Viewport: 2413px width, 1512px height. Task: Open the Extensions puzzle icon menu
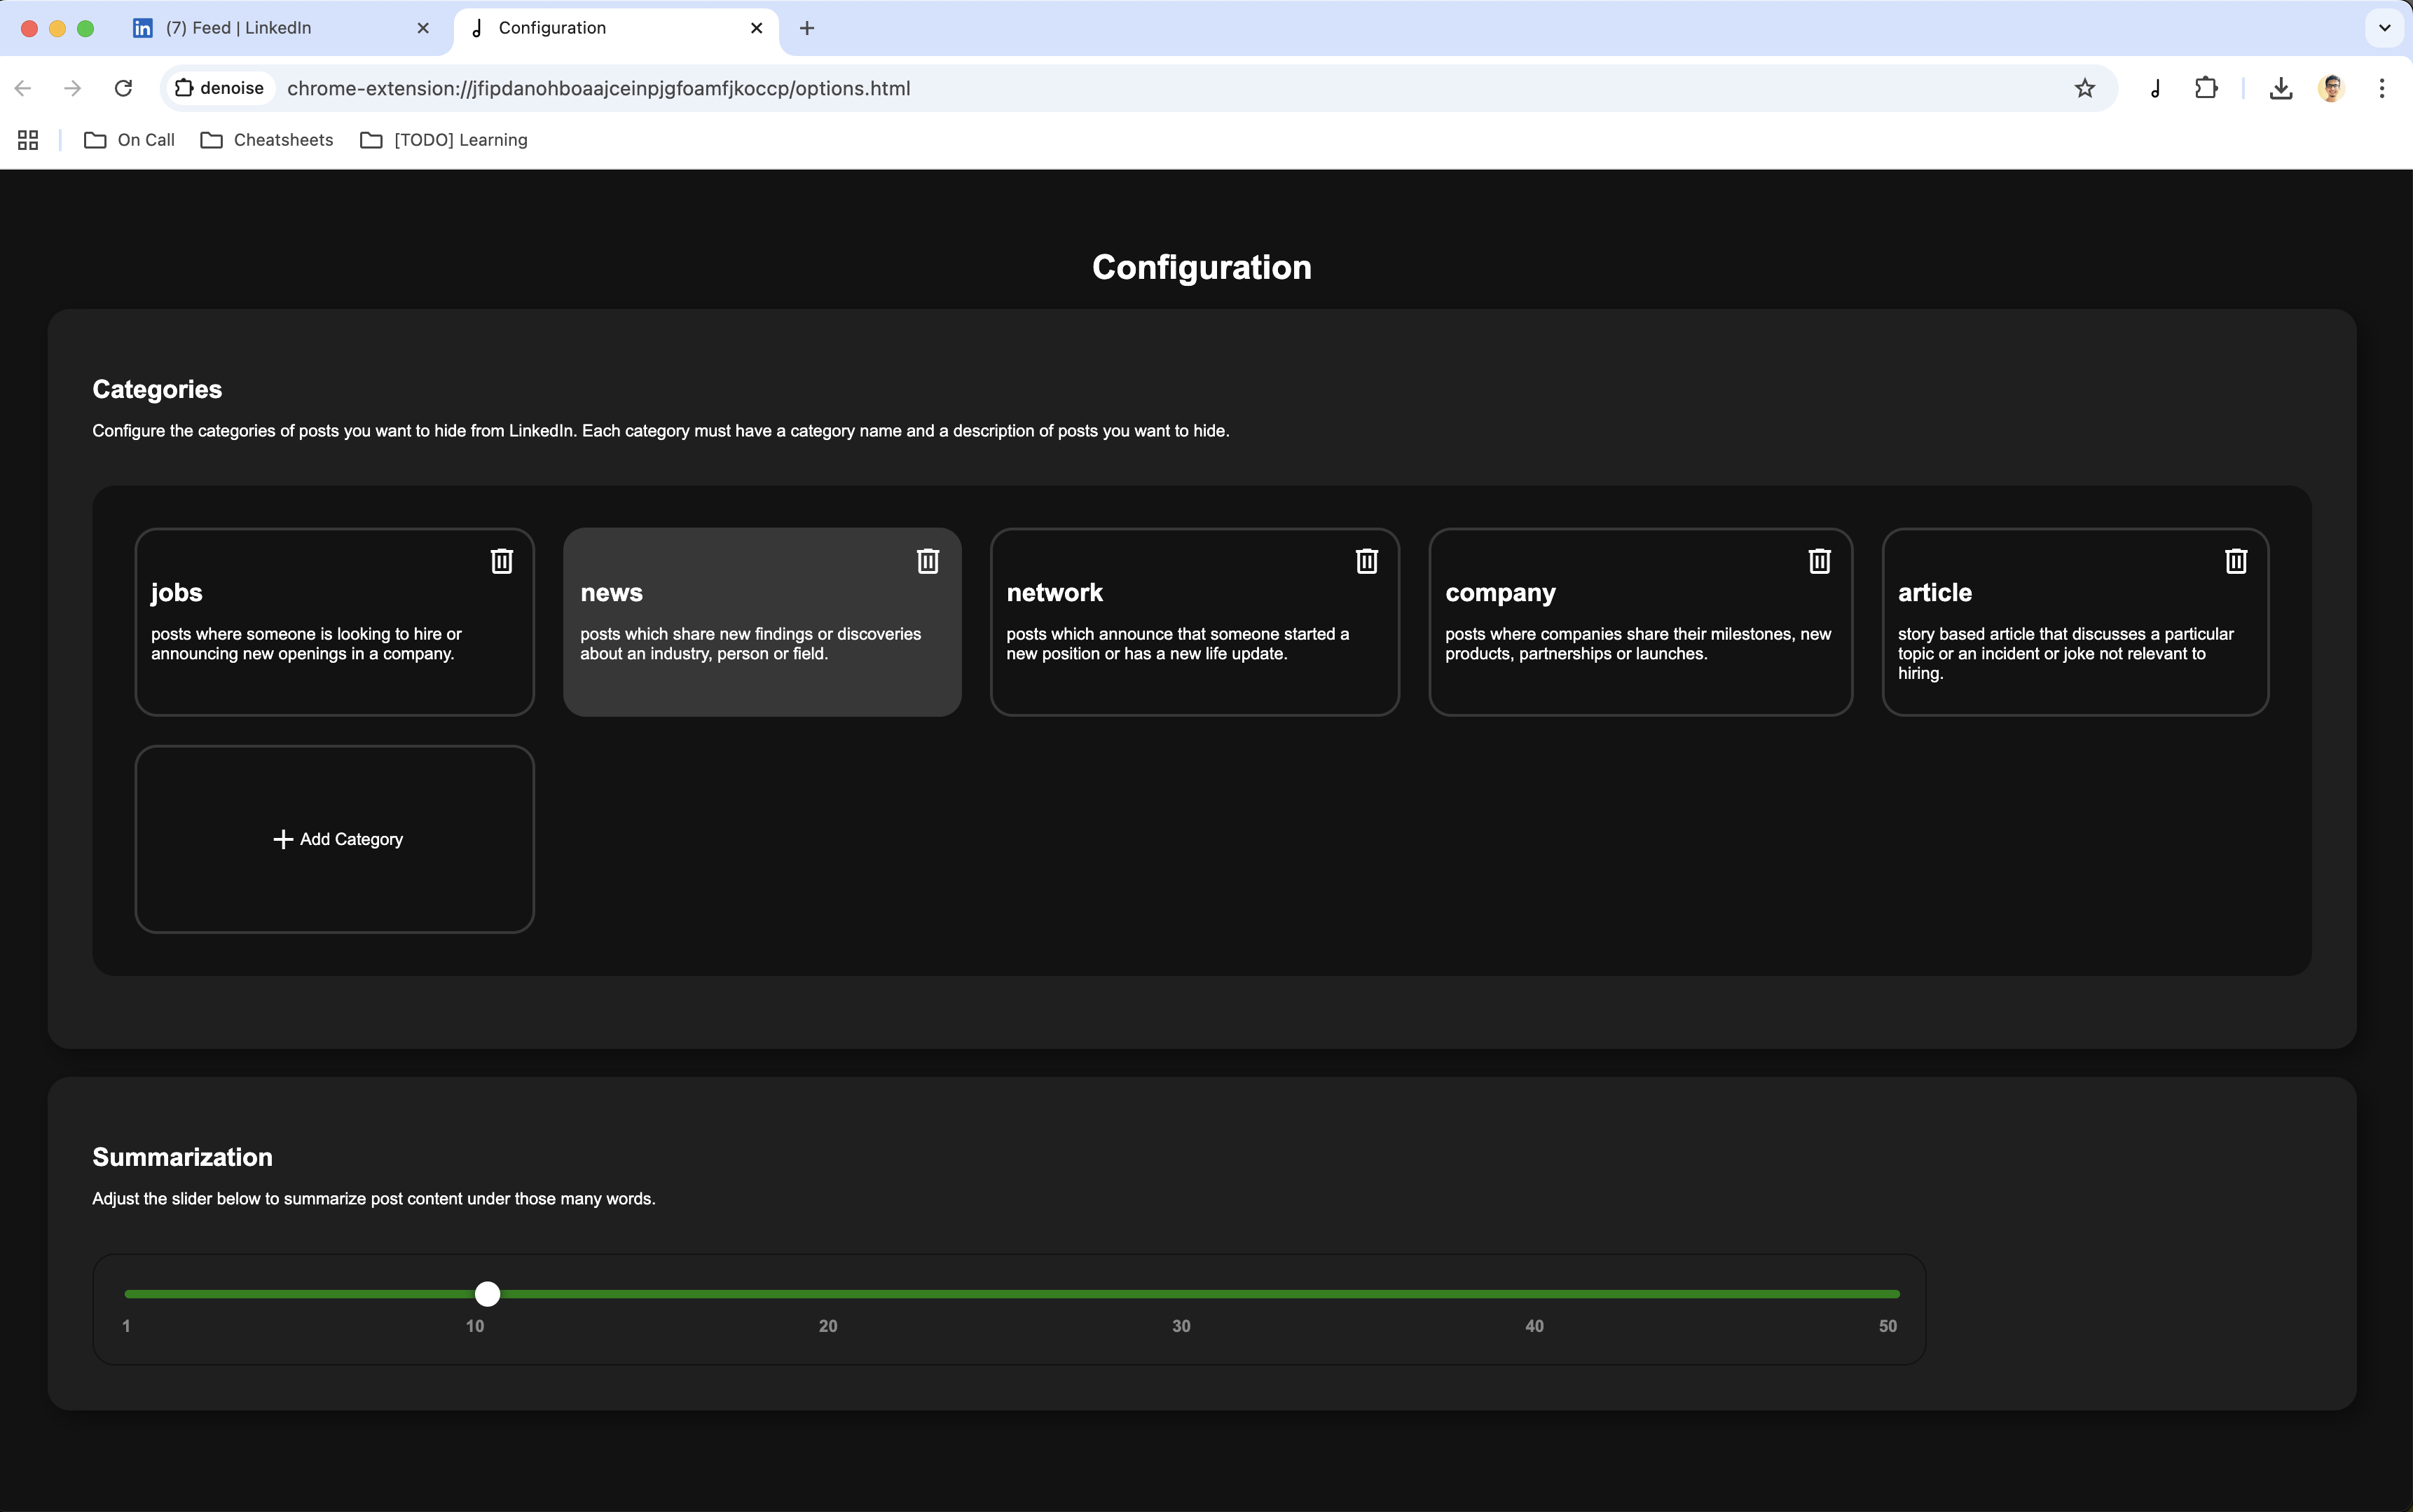2206,88
